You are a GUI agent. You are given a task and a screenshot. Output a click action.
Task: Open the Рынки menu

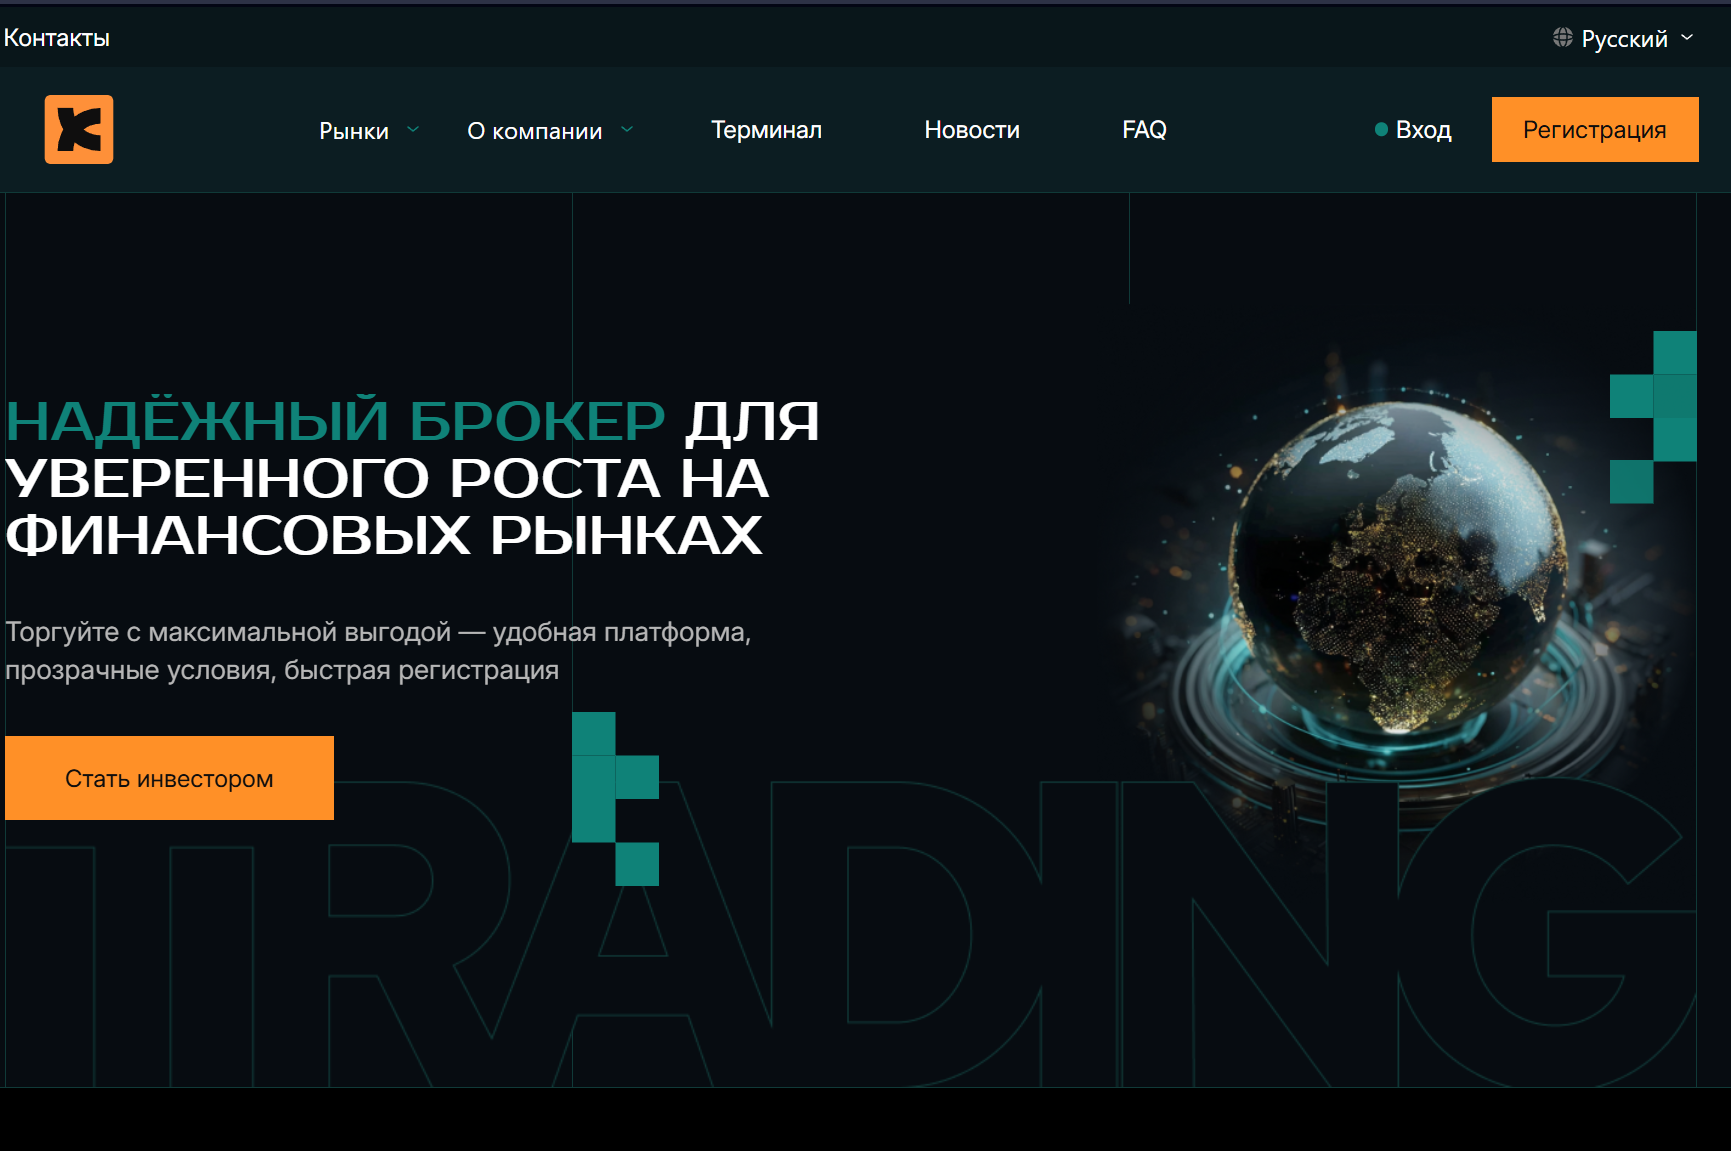(x=354, y=131)
